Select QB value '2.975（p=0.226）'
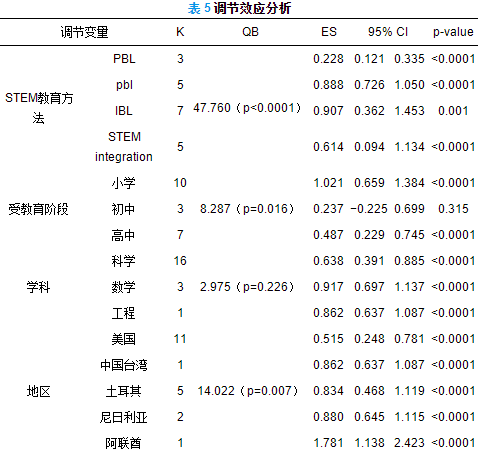478x451 pixels. coord(247,287)
